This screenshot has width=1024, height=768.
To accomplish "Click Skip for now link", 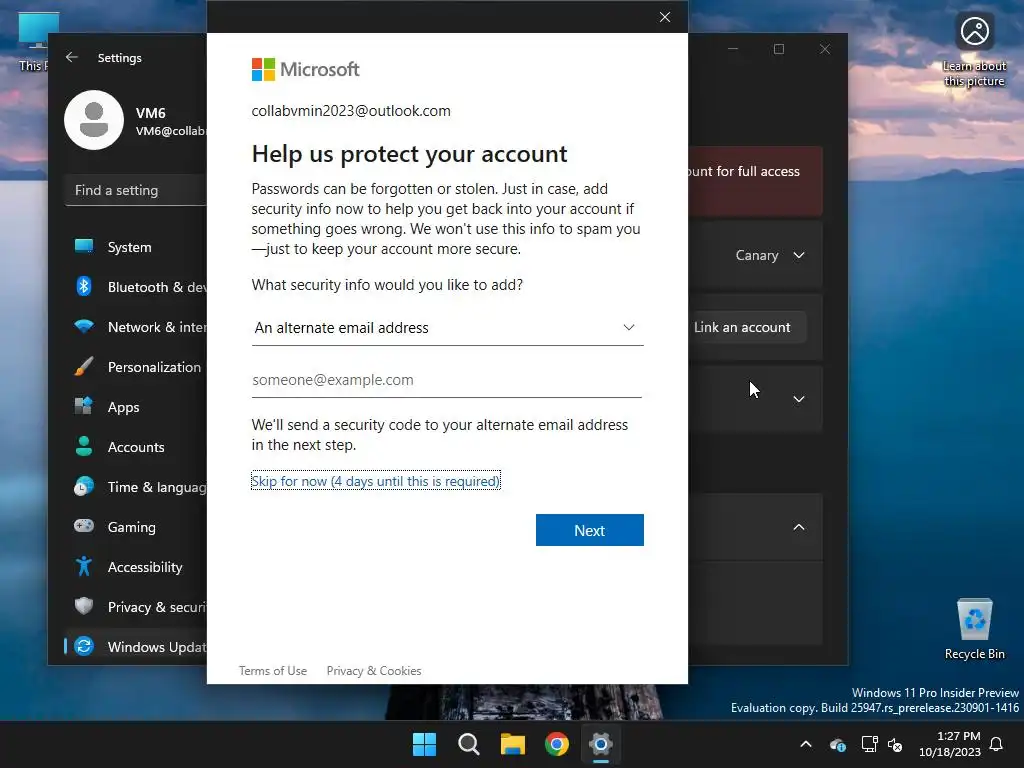I will pos(376,481).
